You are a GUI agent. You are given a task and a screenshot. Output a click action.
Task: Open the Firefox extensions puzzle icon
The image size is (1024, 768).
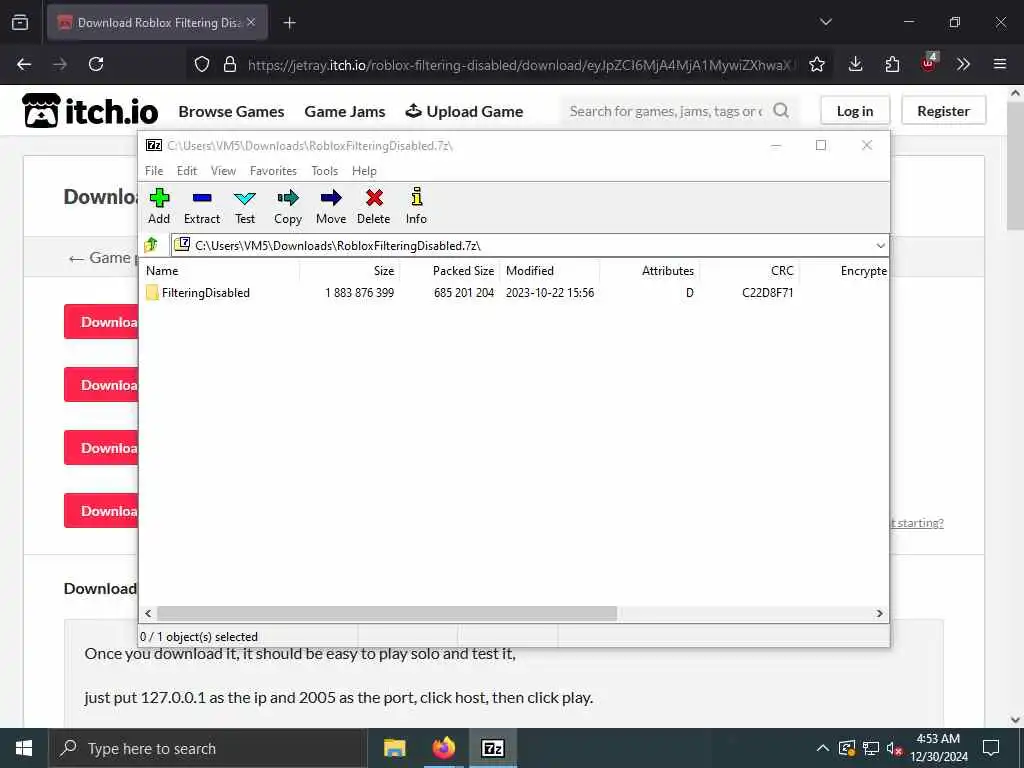coord(892,64)
